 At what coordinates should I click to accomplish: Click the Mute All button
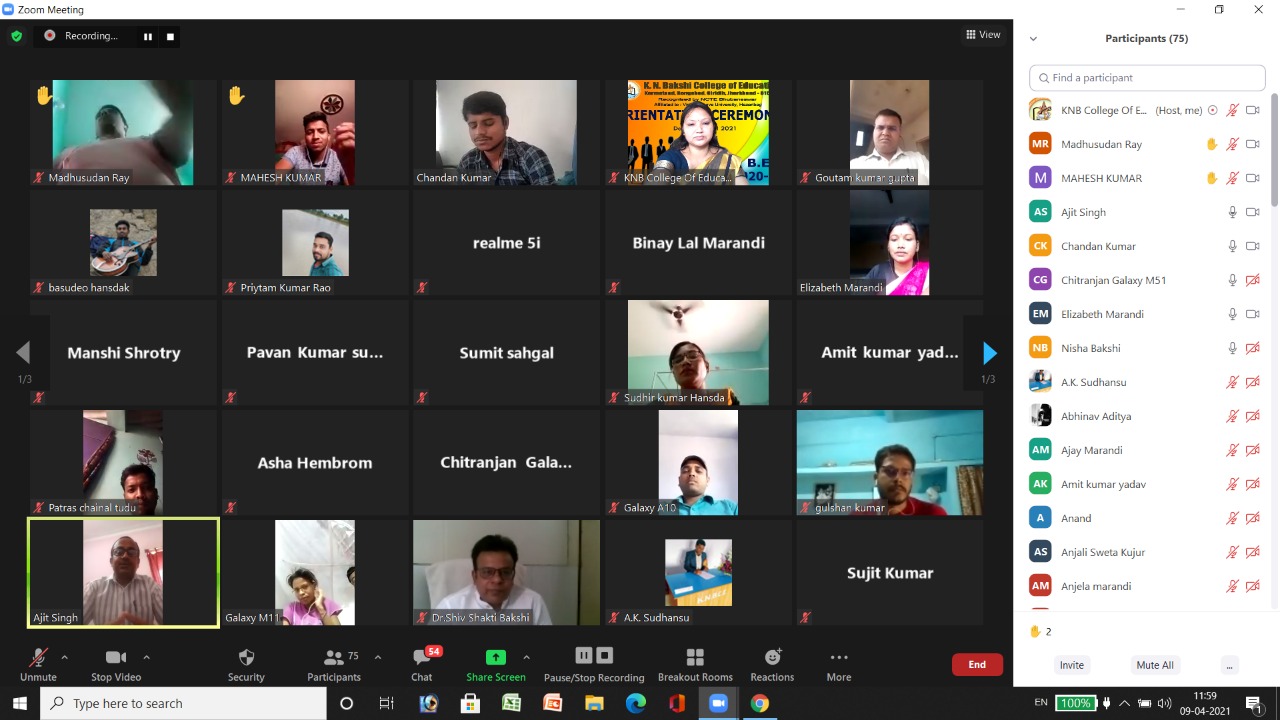click(x=1155, y=665)
